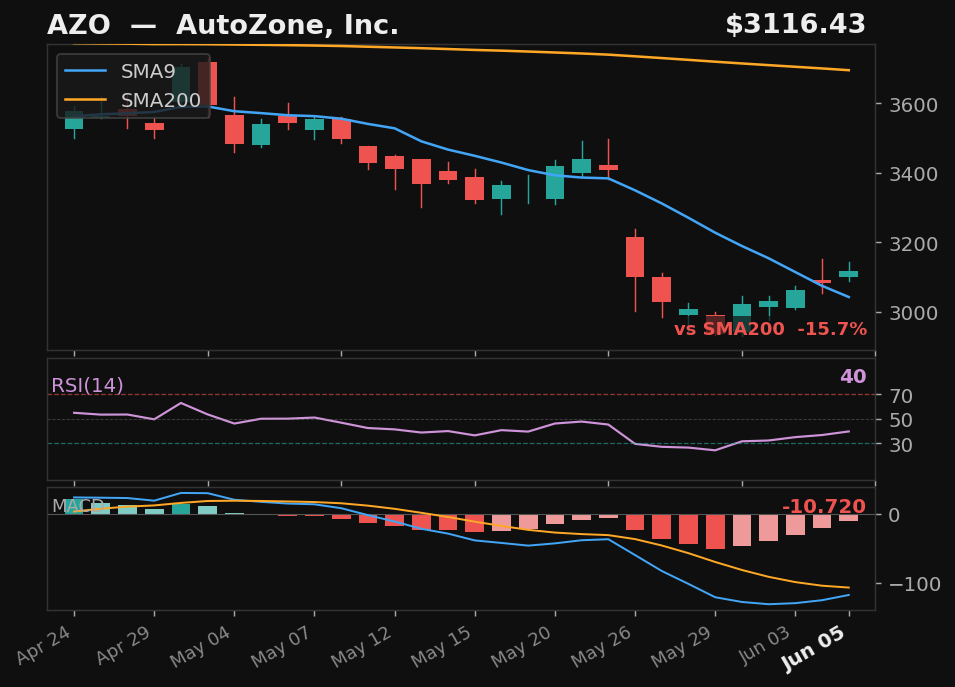Screen dimensions: 955x687
Task: Click the vs SMA200 -15.7% annotation
Action: (770, 329)
